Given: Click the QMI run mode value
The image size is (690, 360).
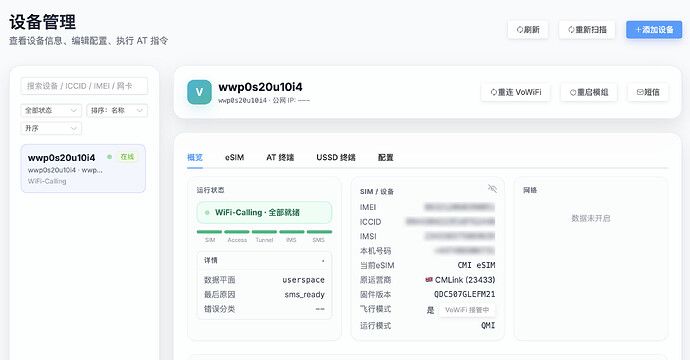Looking at the screenshot, I should tap(488, 325).
